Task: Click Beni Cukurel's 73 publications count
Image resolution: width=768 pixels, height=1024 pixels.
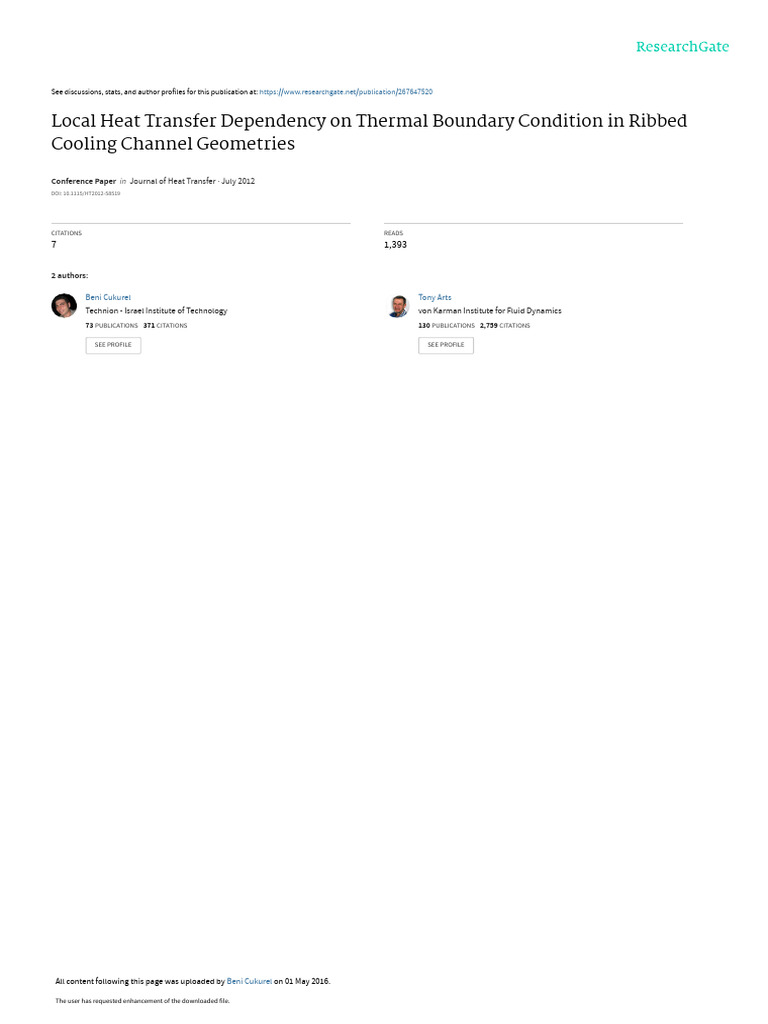Action: (x=111, y=326)
